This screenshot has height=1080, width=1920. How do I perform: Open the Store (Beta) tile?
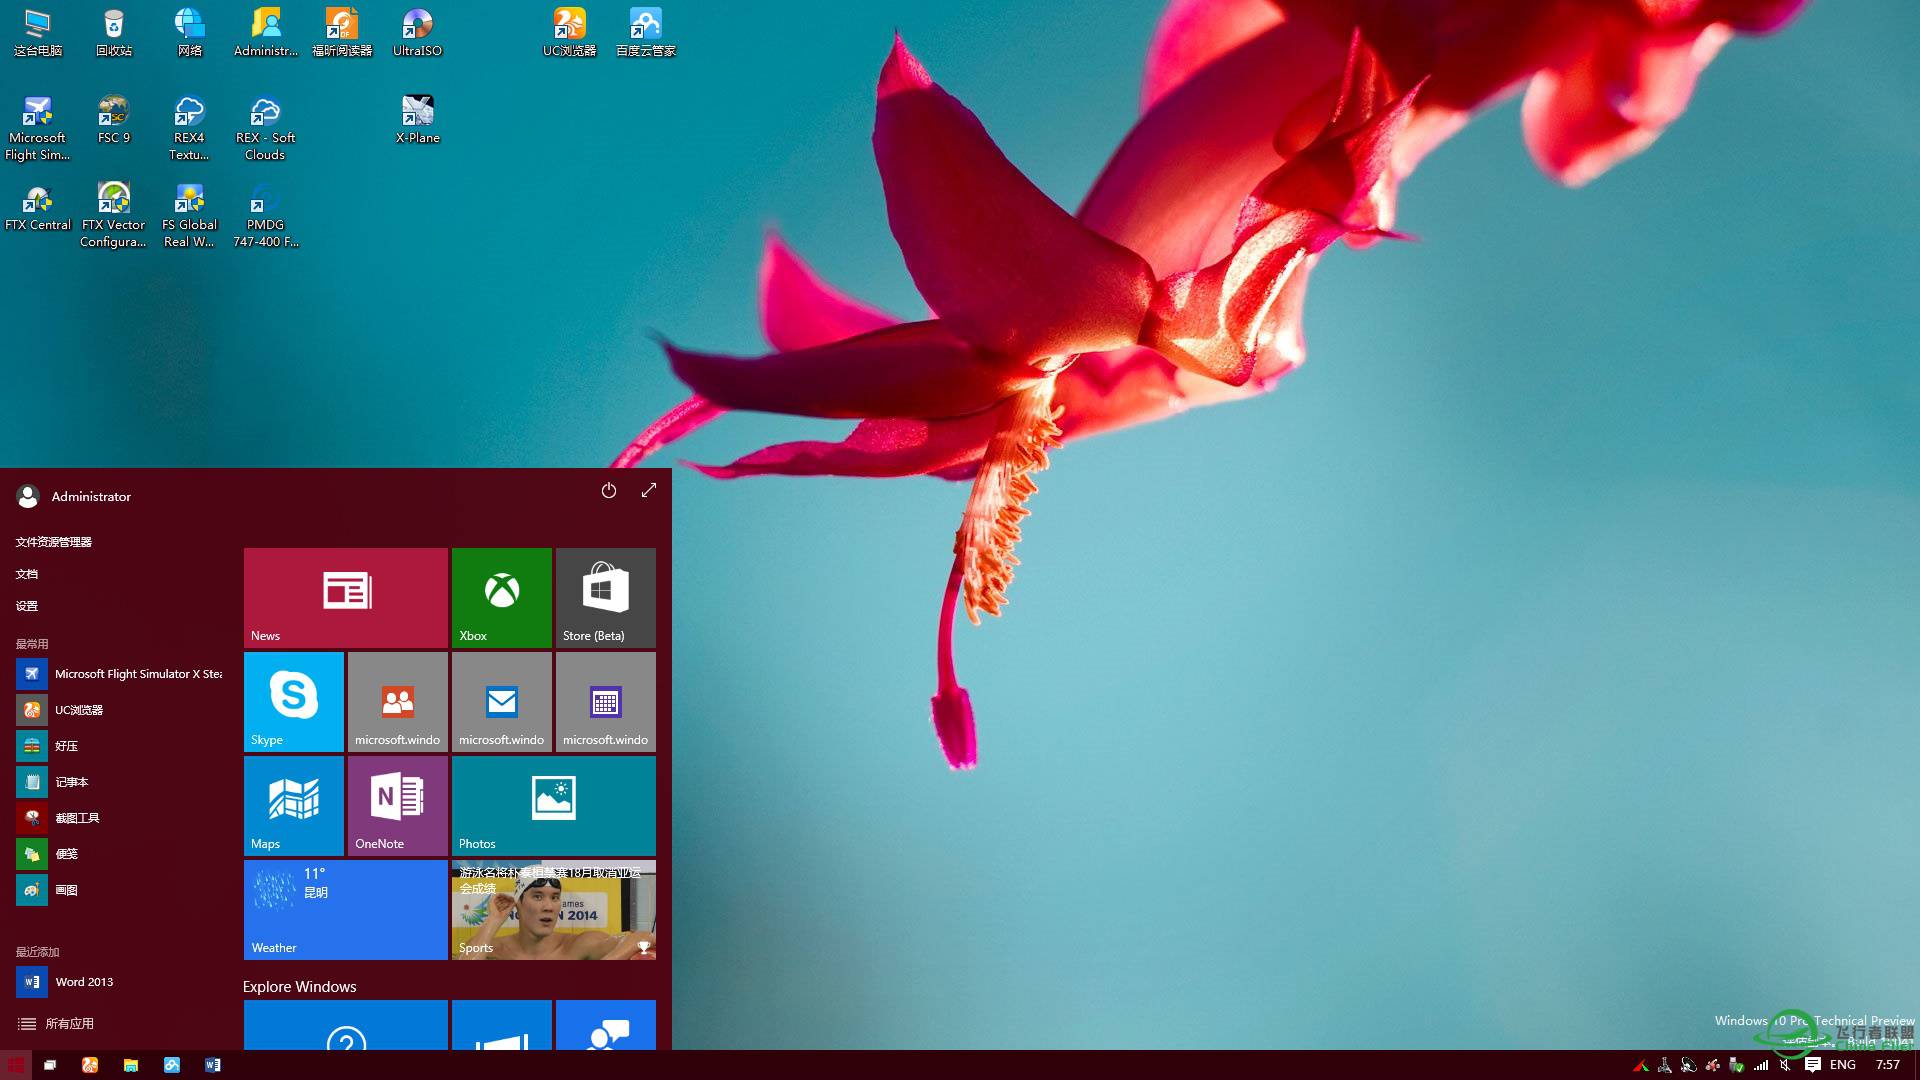click(x=606, y=598)
